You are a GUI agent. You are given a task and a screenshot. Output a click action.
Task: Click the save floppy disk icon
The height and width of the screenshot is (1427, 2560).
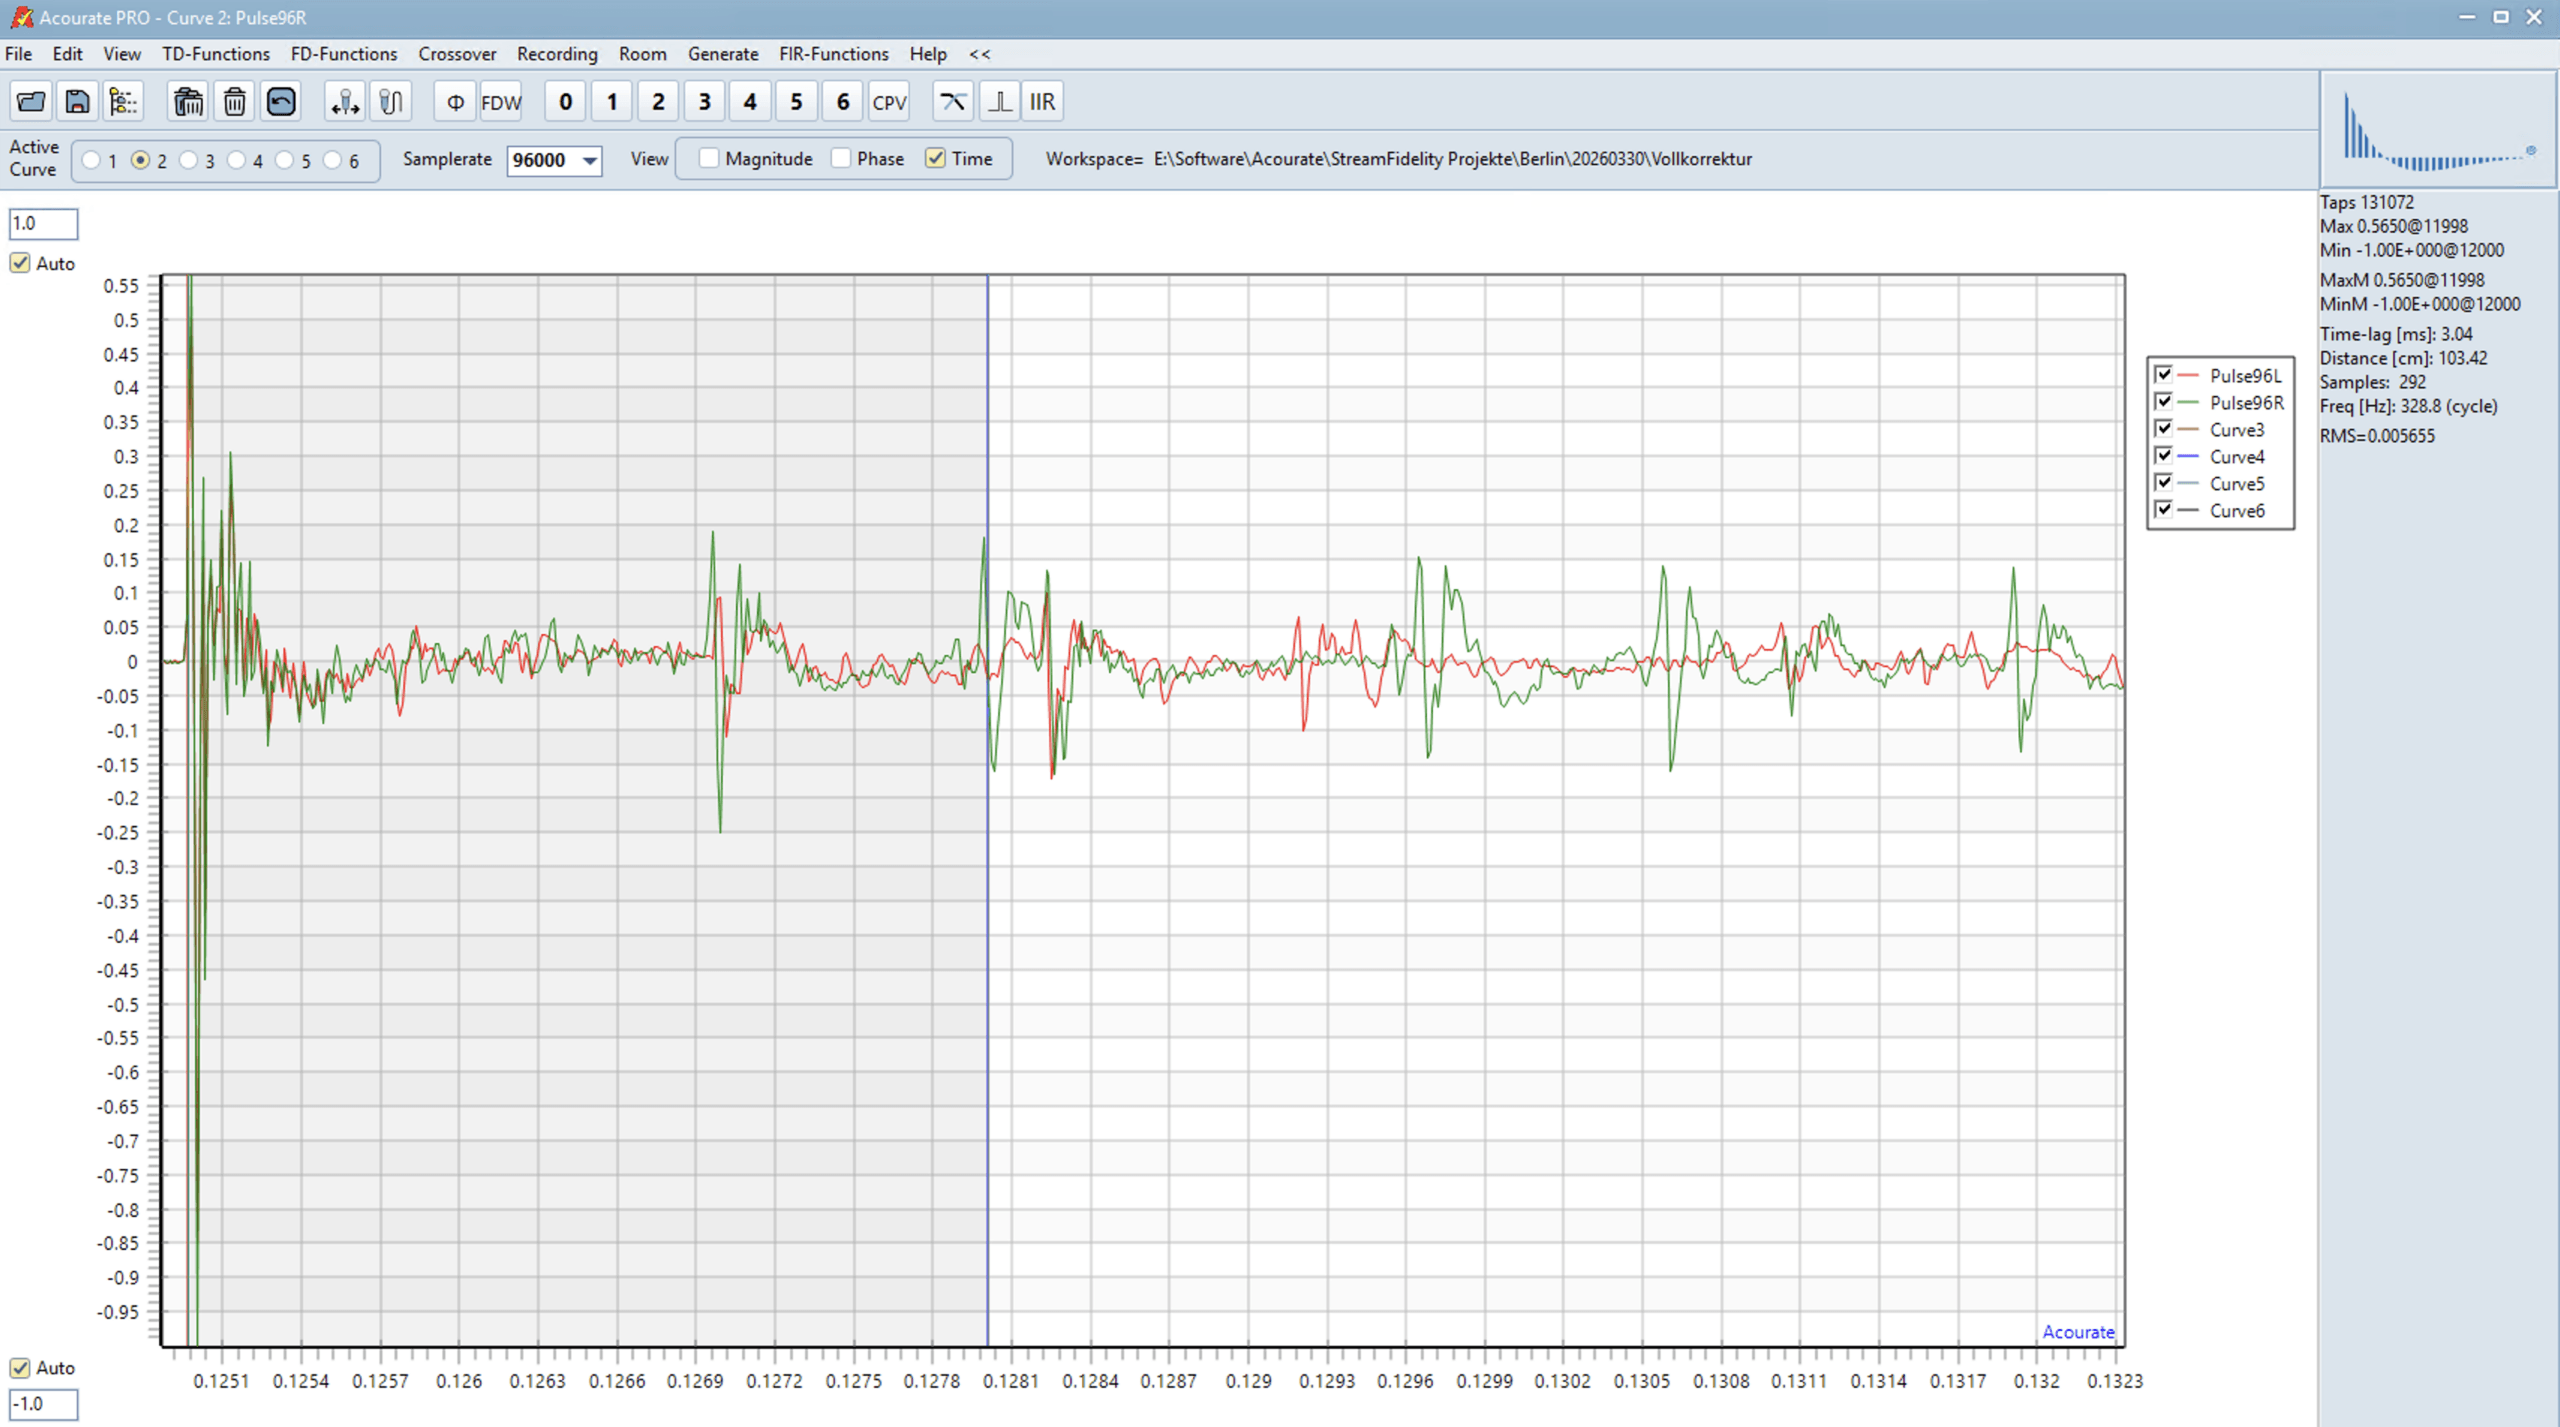coord(77,102)
